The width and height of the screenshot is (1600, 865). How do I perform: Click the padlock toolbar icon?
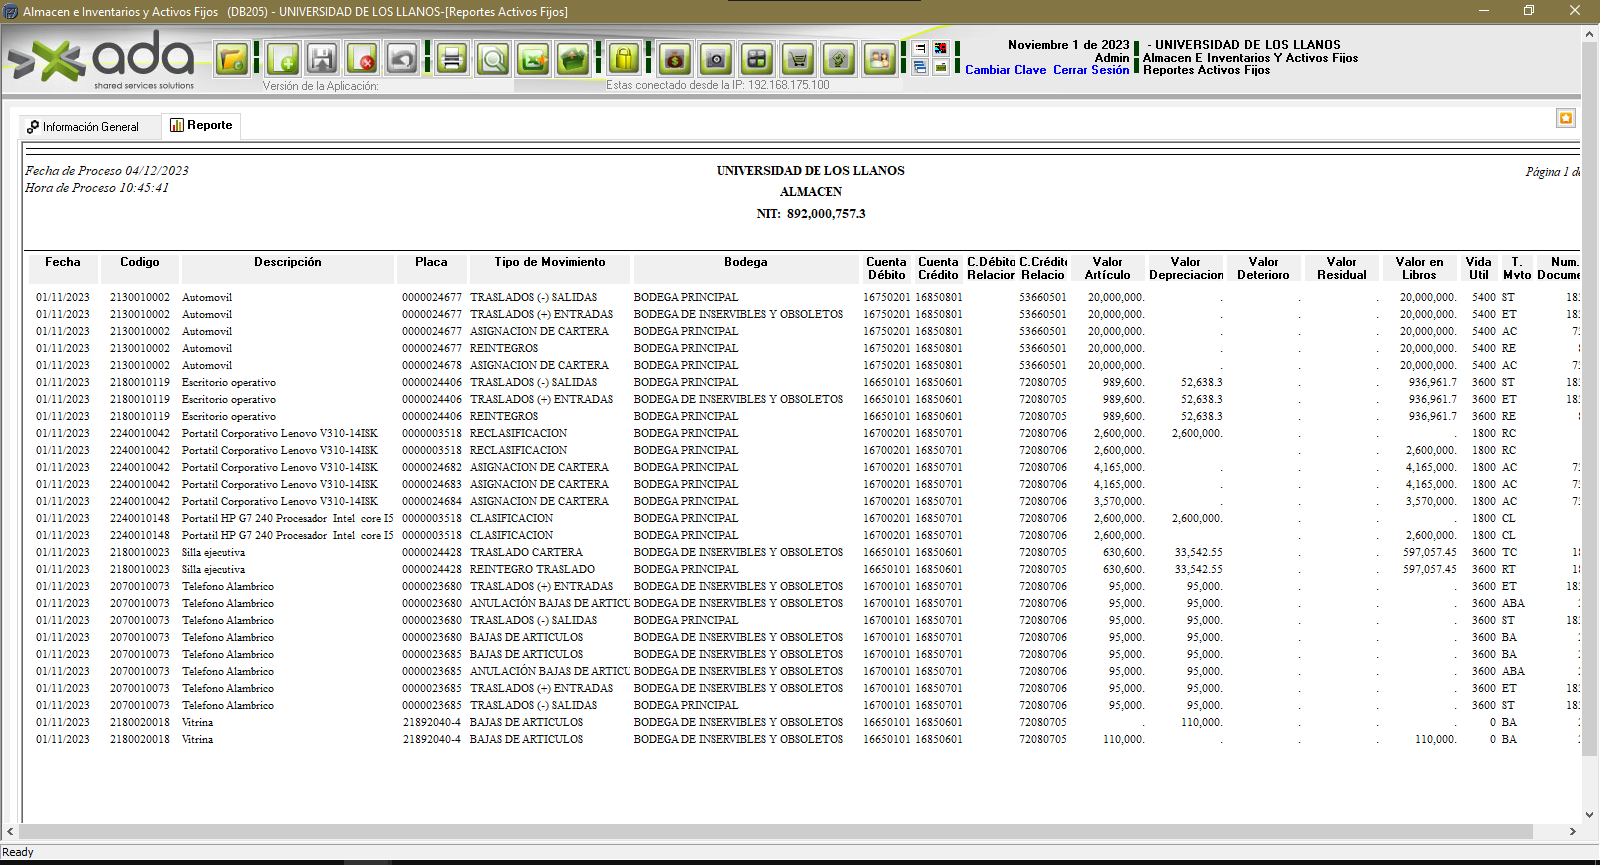coord(624,60)
